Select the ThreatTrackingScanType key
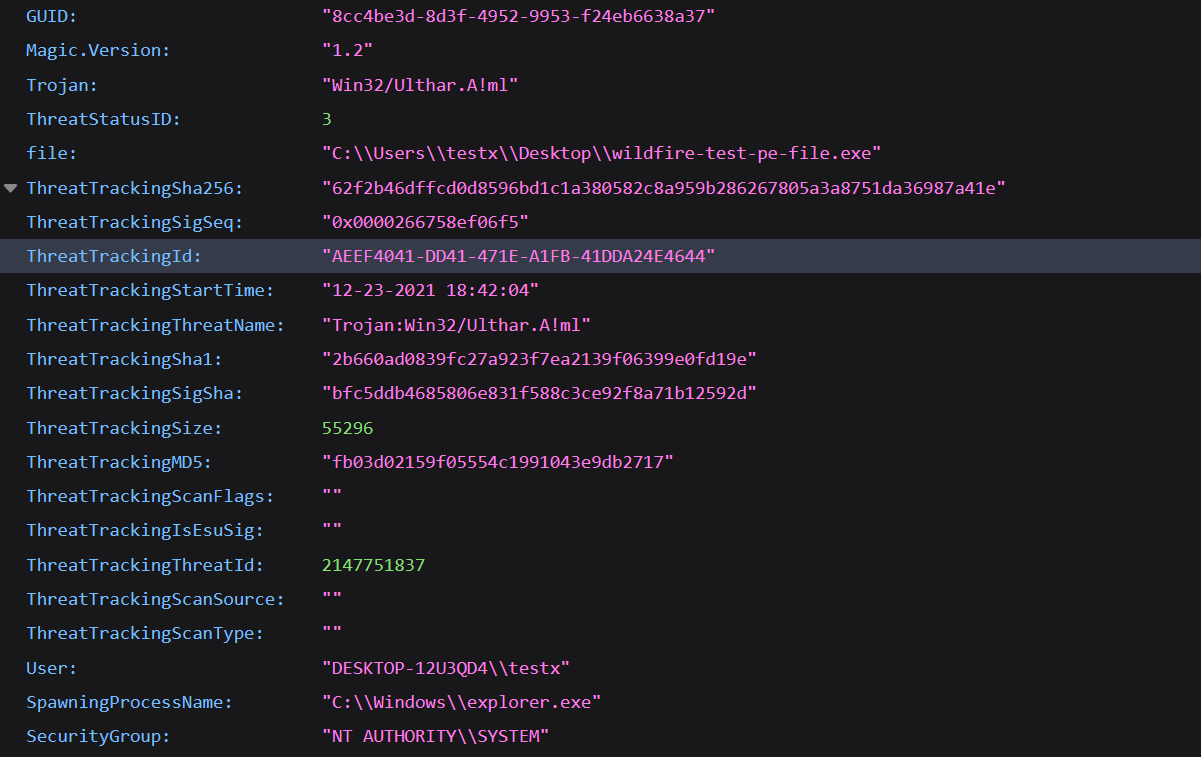The image size is (1201, 757). pos(145,633)
